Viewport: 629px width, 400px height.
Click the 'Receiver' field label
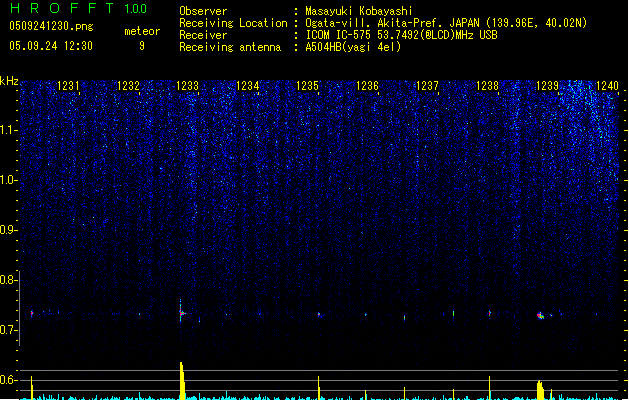point(203,35)
